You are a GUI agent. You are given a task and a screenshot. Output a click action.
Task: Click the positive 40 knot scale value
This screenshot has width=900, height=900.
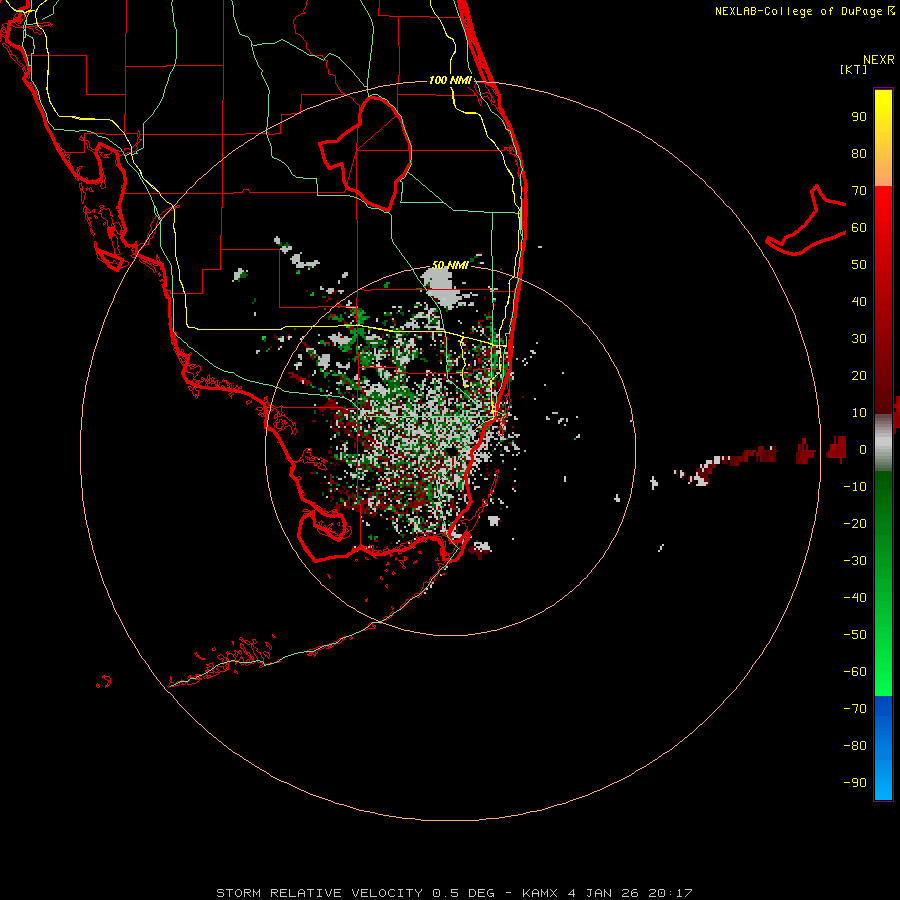click(x=859, y=302)
